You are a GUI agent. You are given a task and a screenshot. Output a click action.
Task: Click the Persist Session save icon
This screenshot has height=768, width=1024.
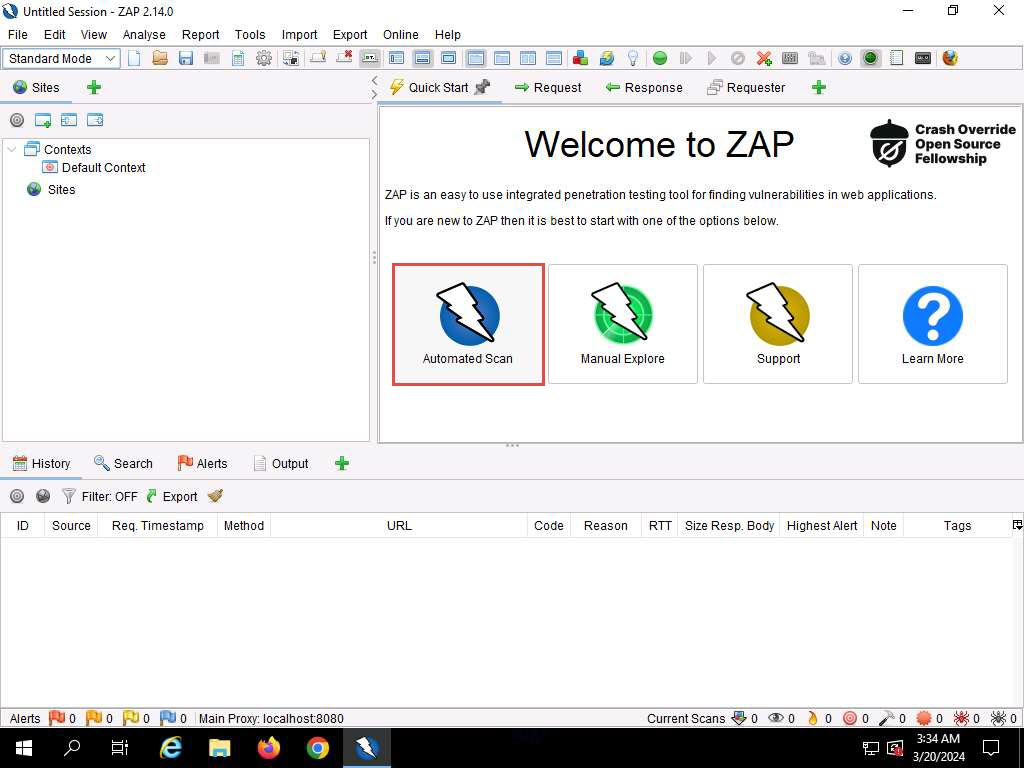pyautogui.click(x=186, y=58)
